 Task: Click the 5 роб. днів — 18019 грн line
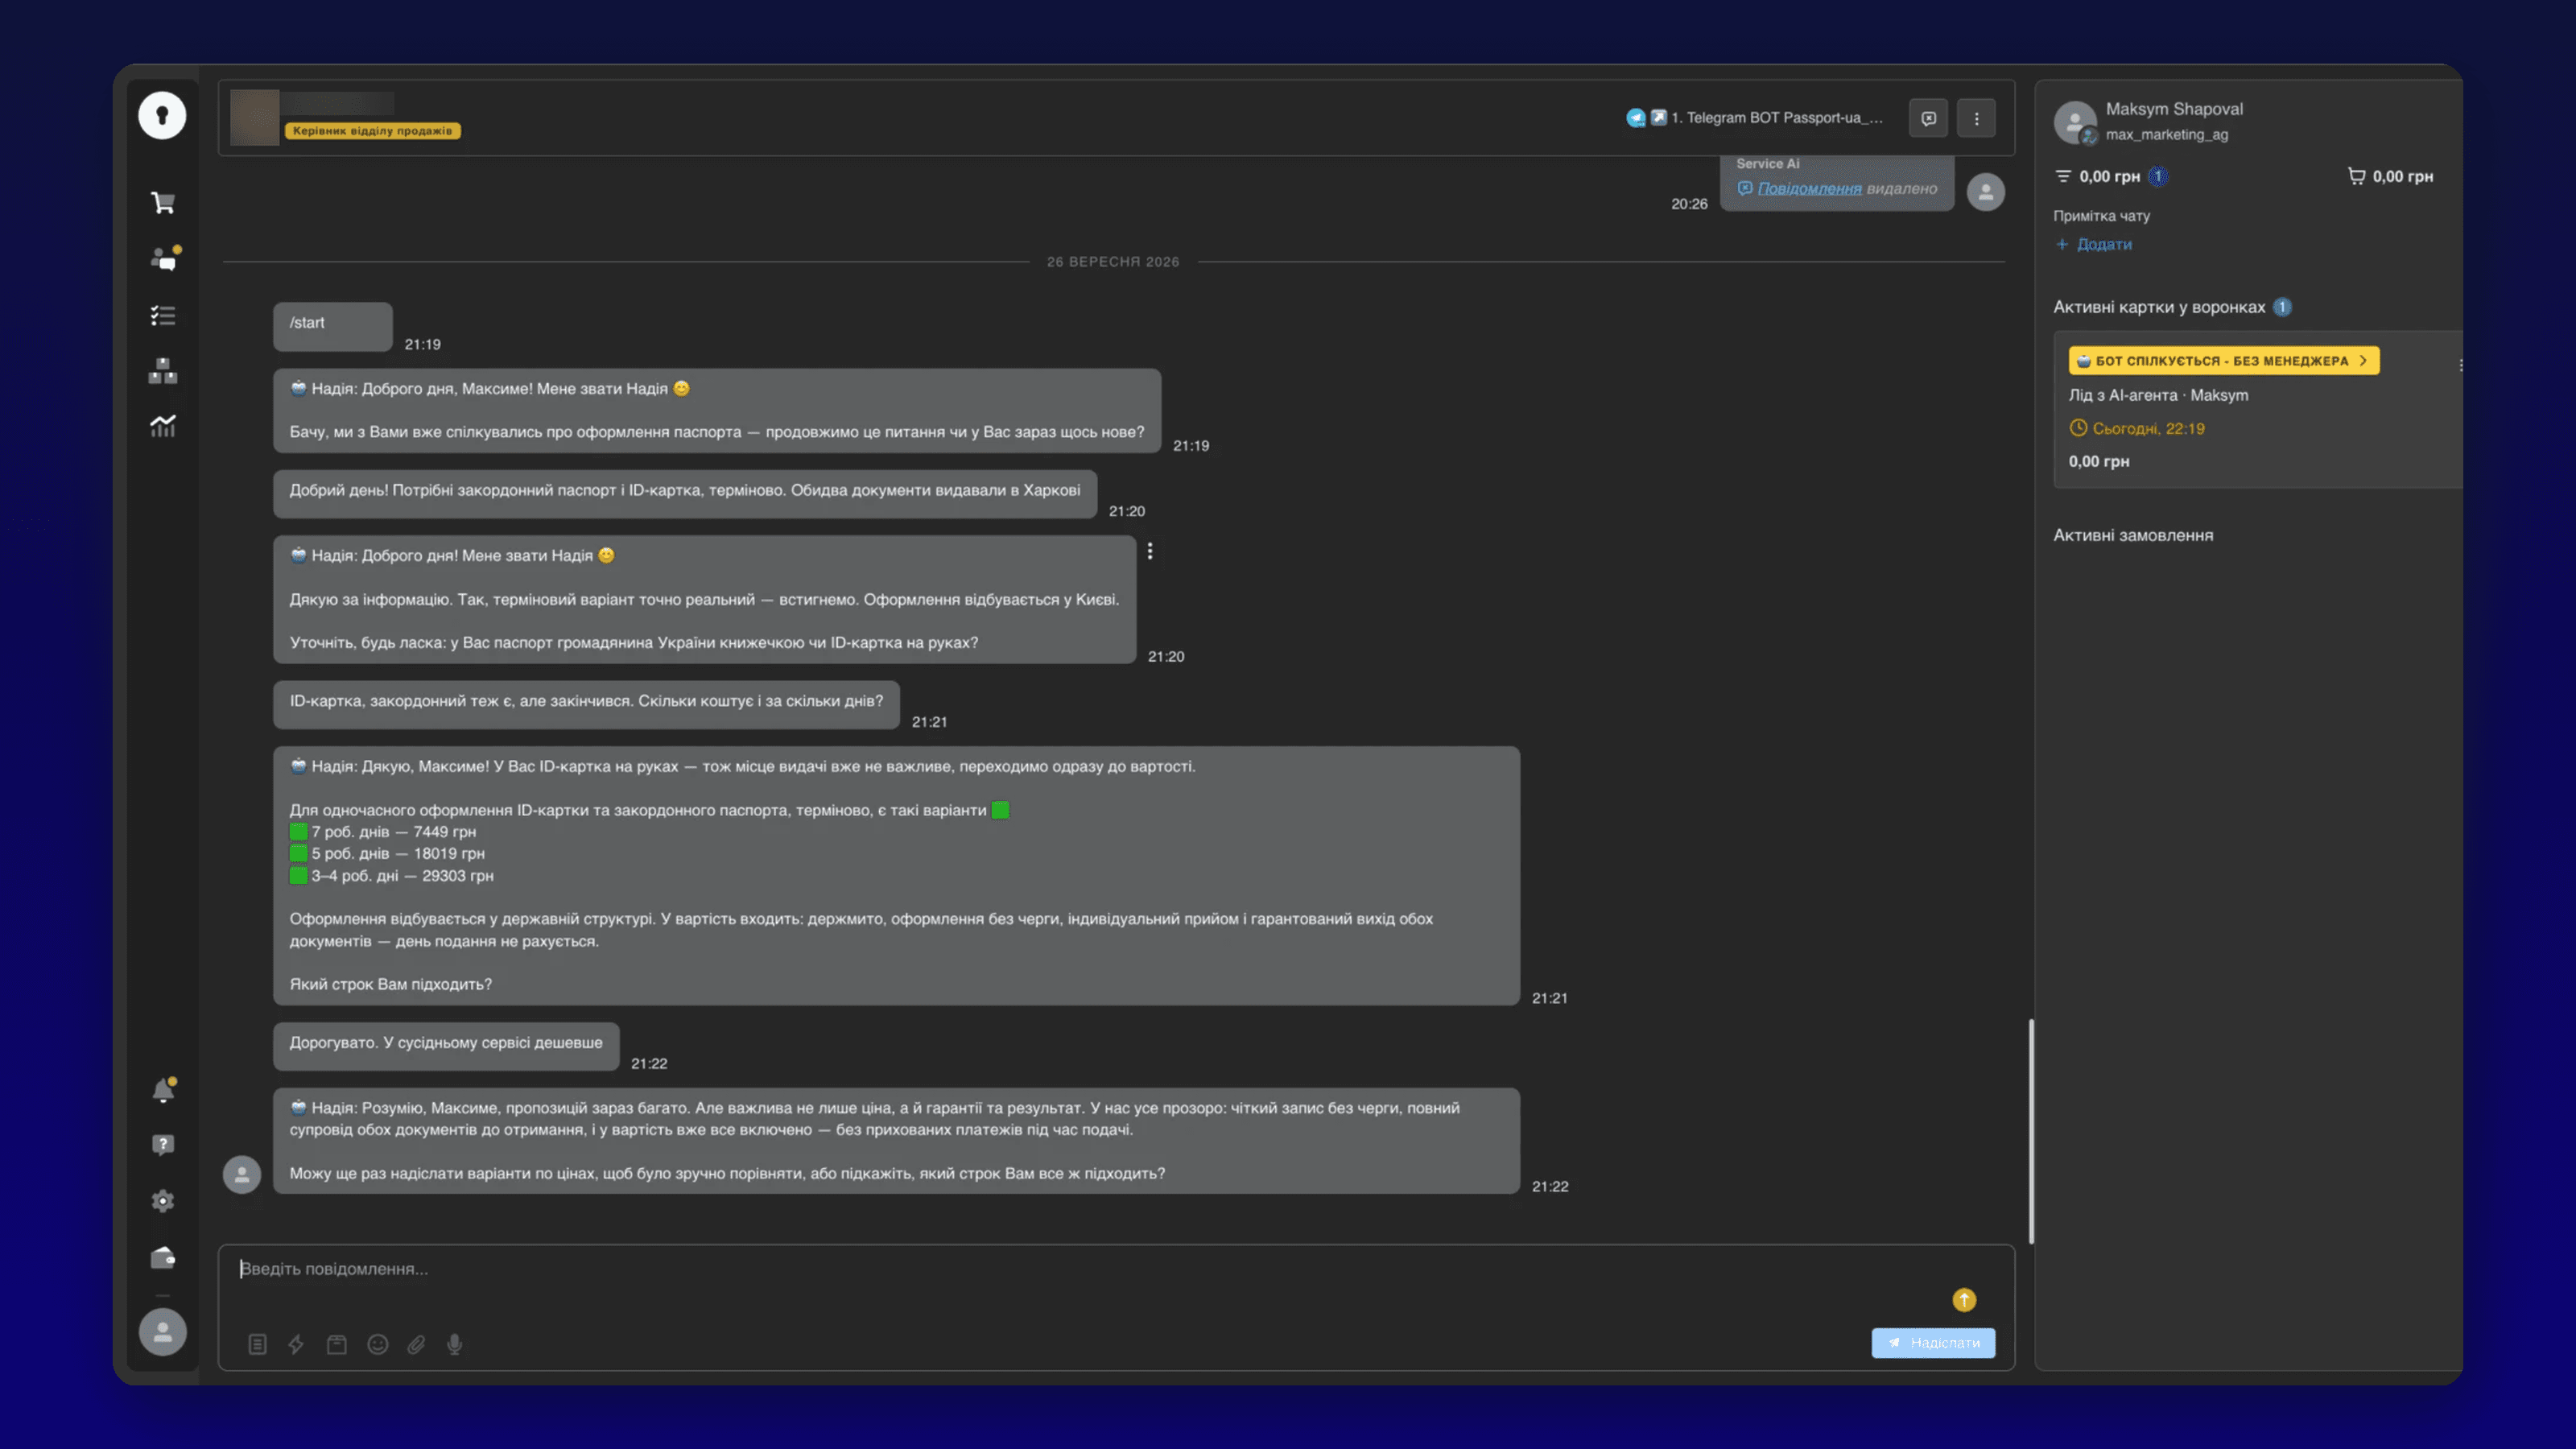(x=387, y=854)
